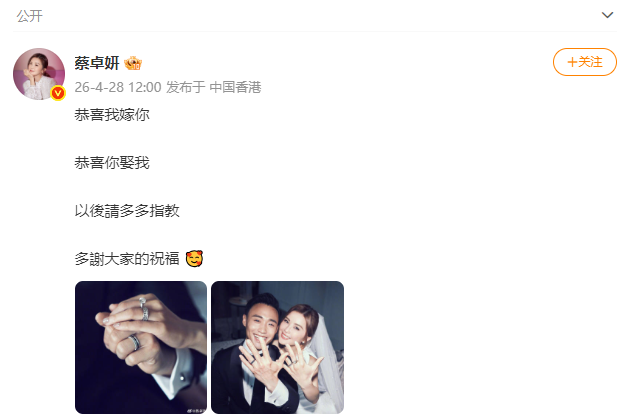Click the 发布于 中国香港 location text
This screenshot has width=634, height=415.
click(x=213, y=87)
